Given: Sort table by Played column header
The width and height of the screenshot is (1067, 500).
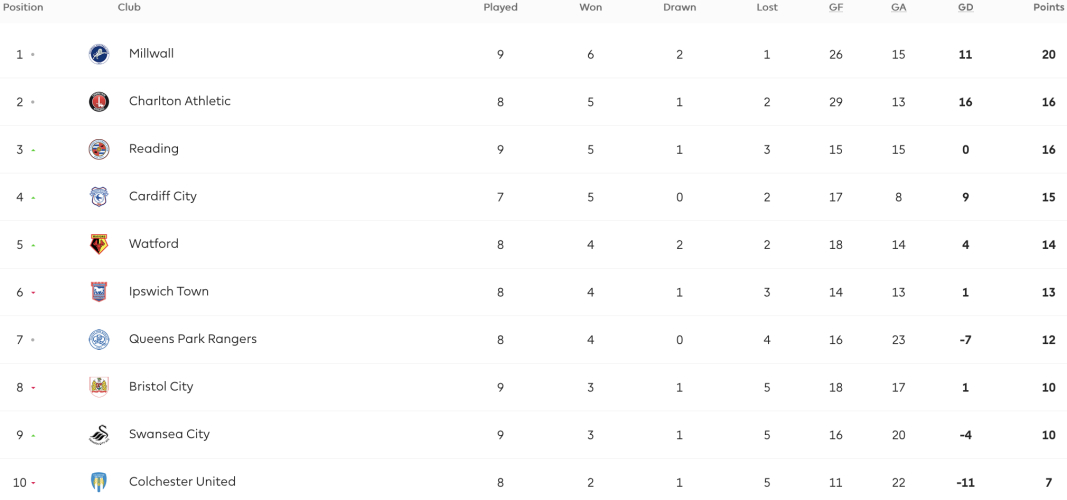Looking at the screenshot, I should [500, 7].
